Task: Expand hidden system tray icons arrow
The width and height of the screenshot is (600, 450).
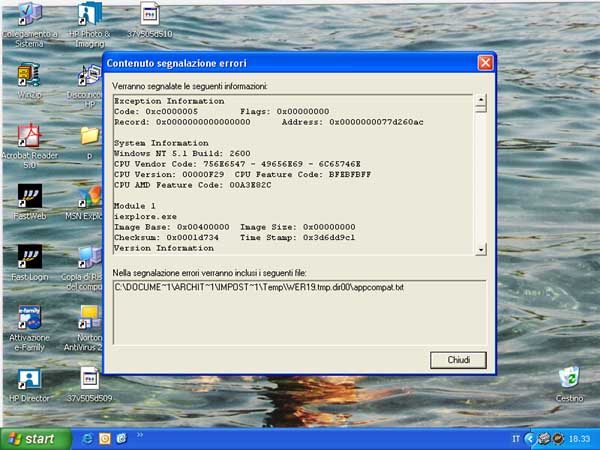Action: [530, 439]
